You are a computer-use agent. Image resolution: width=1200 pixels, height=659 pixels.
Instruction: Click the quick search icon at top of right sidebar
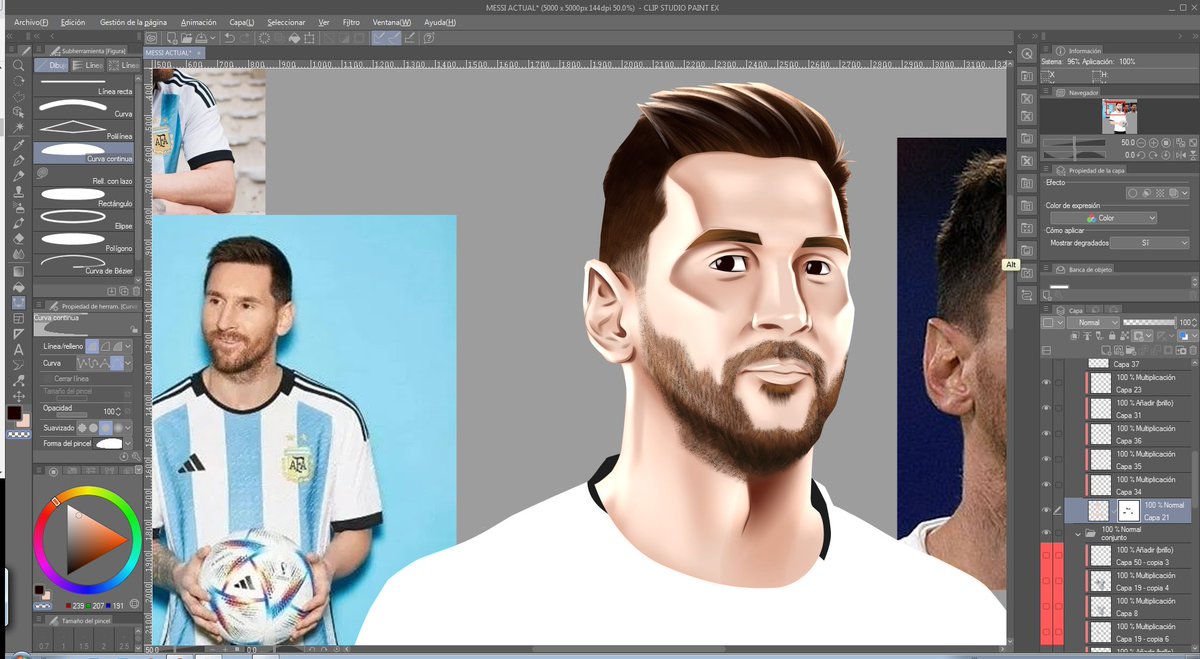point(1026,53)
